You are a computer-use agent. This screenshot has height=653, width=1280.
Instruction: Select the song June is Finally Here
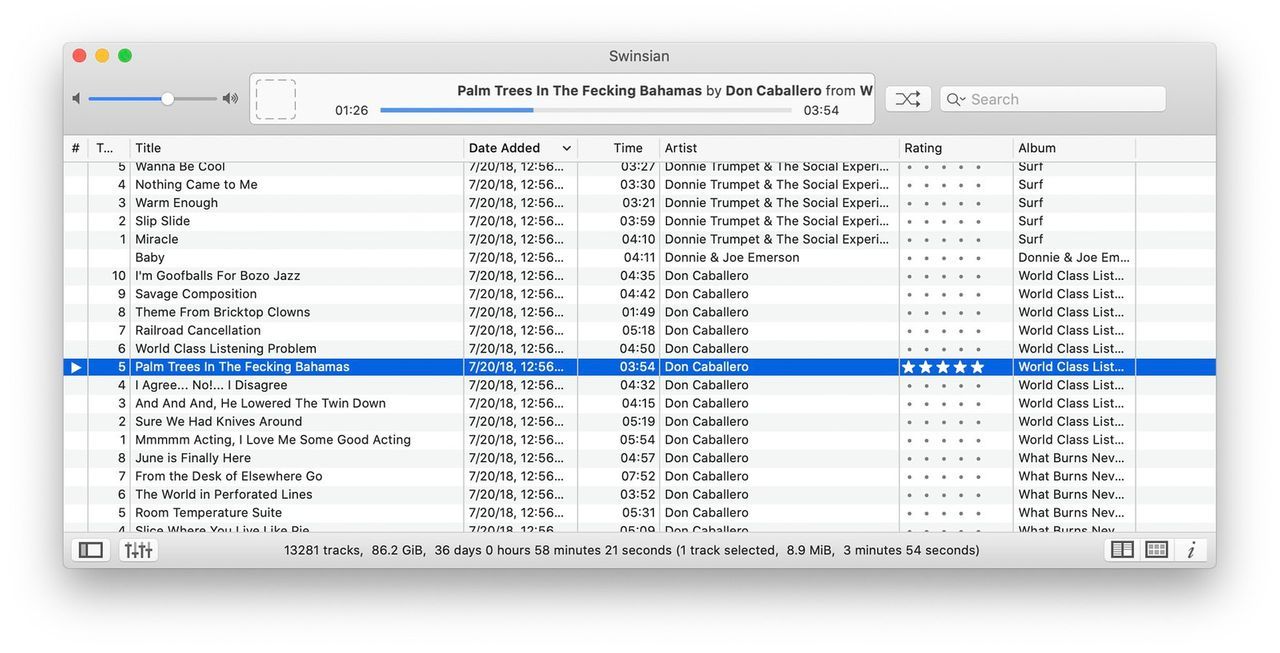(x=193, y=458)
